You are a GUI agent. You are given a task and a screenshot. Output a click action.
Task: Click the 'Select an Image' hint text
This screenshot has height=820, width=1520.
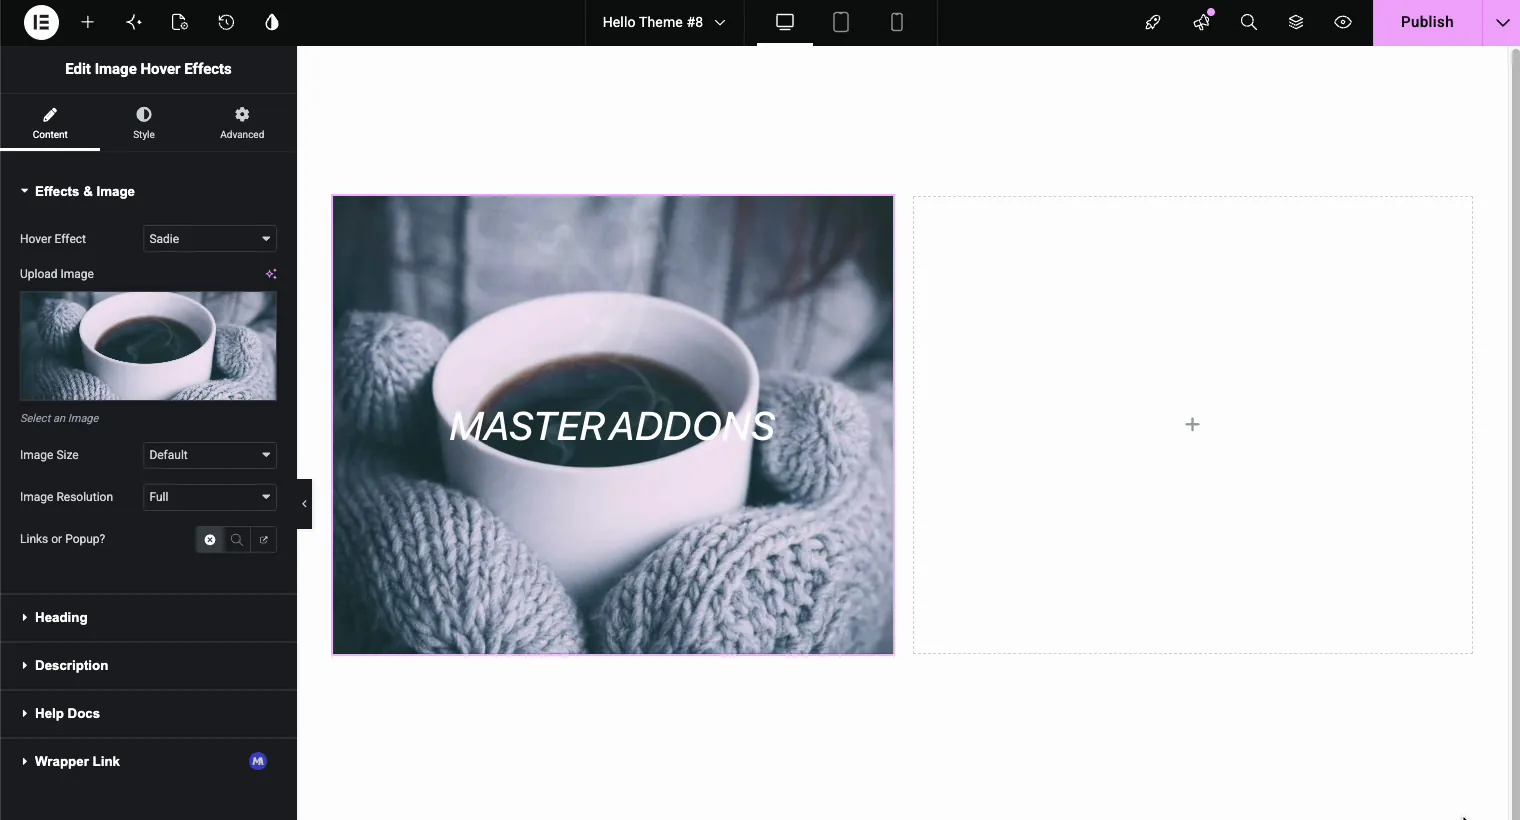(x=60, y=418)
